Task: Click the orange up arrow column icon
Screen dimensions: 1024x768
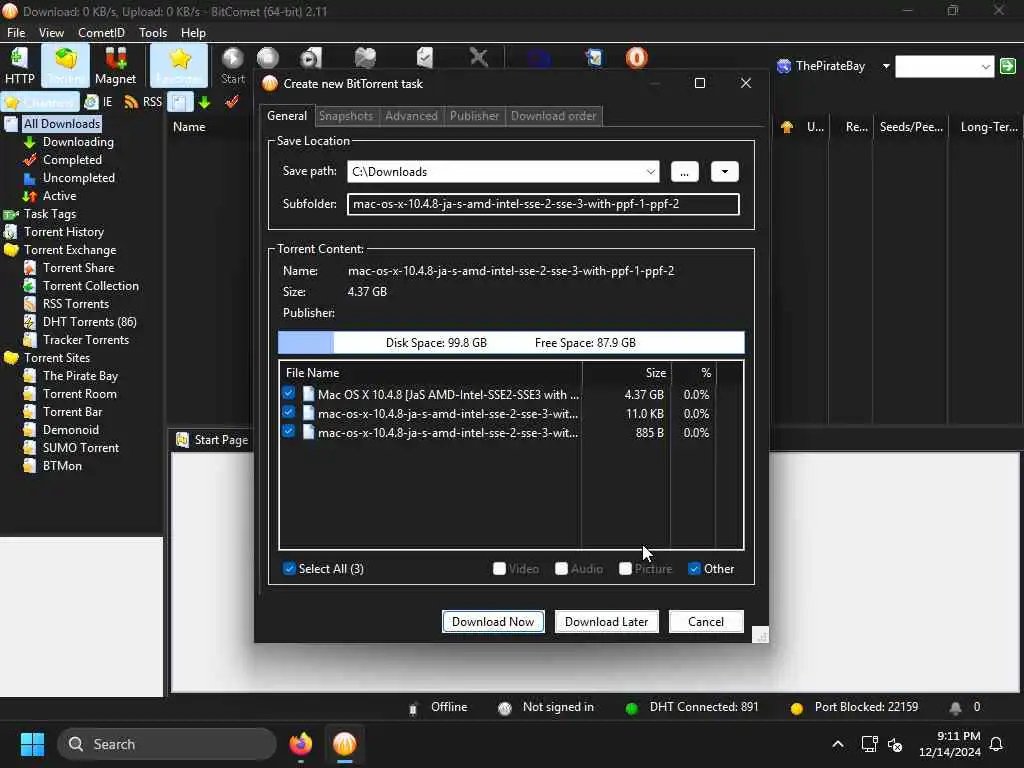Action: click(787, 127)
